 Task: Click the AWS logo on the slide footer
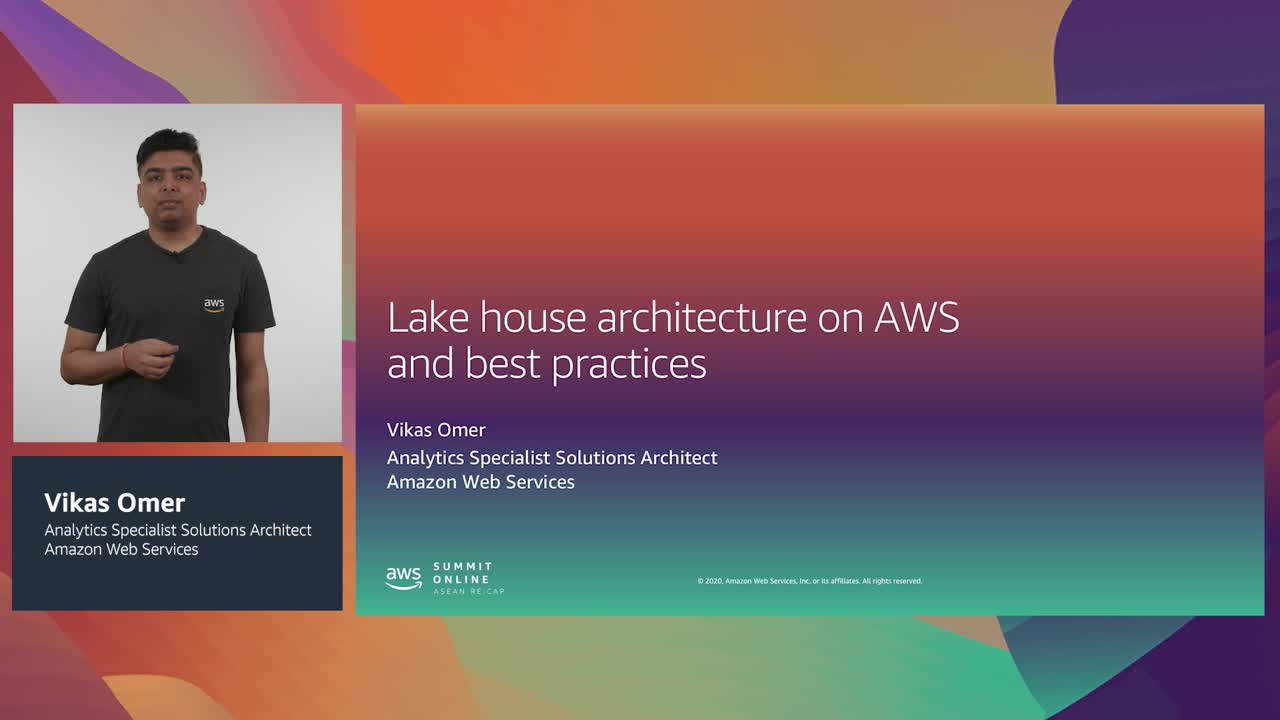tap(404, 578)
